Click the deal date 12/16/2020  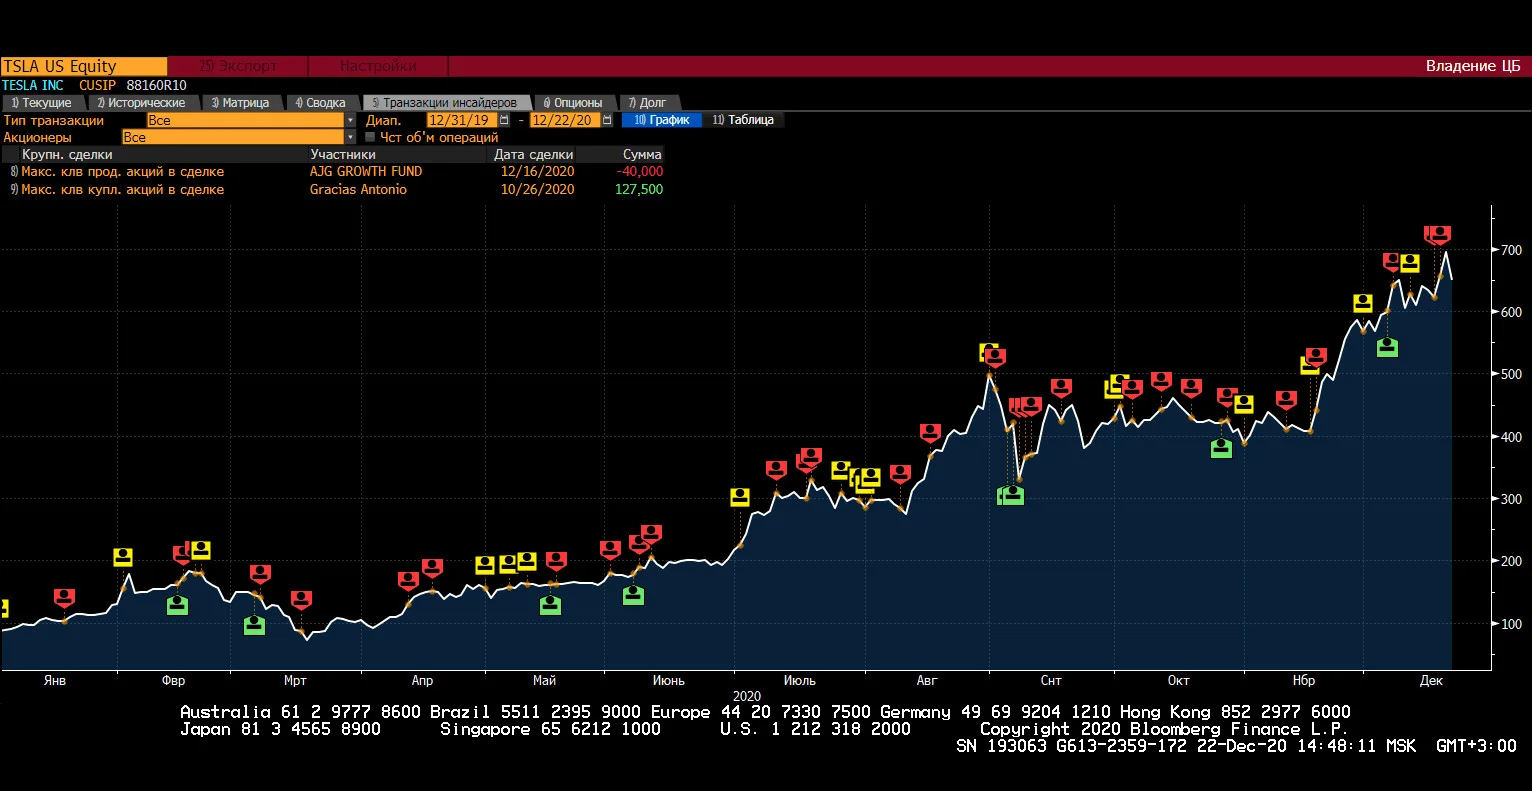coord(538,172)
